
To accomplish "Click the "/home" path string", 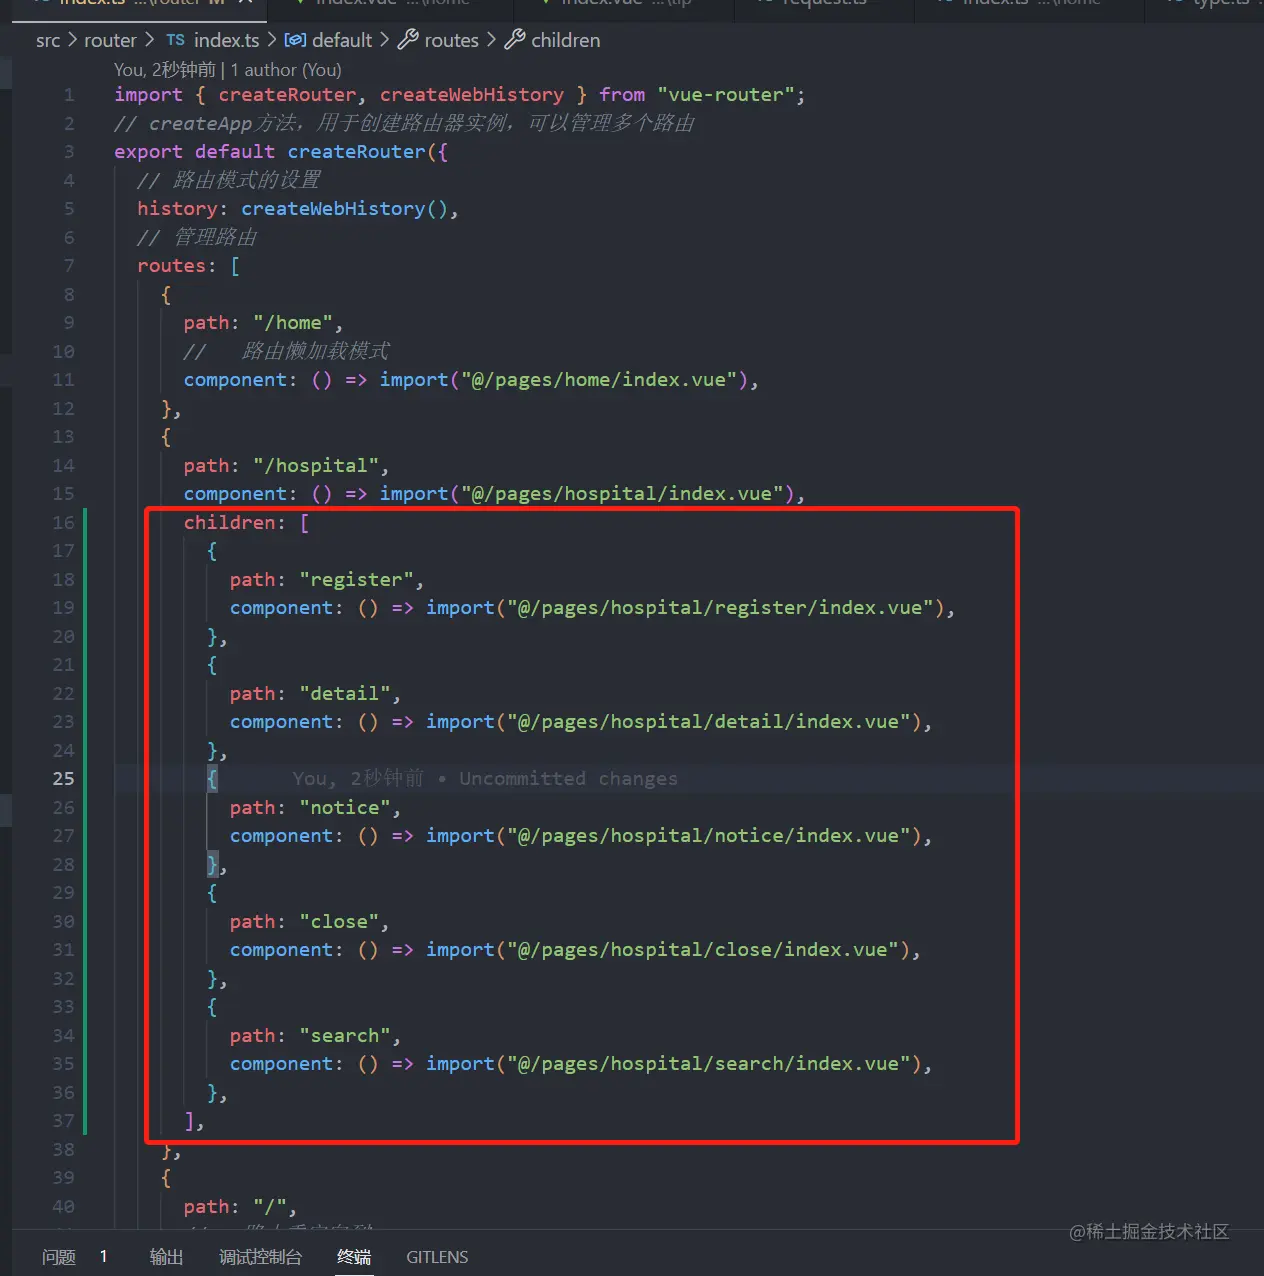I will [x=293, y=323].
